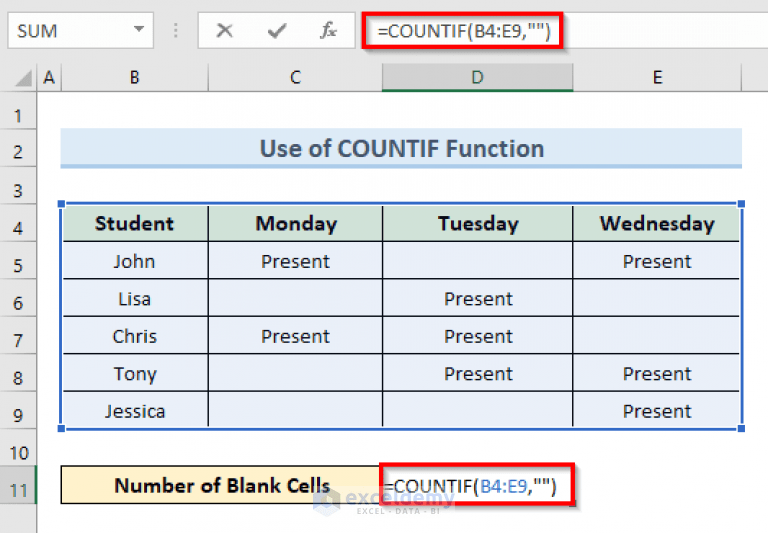Select the 'Wednesday' header cell

(656, 223)
